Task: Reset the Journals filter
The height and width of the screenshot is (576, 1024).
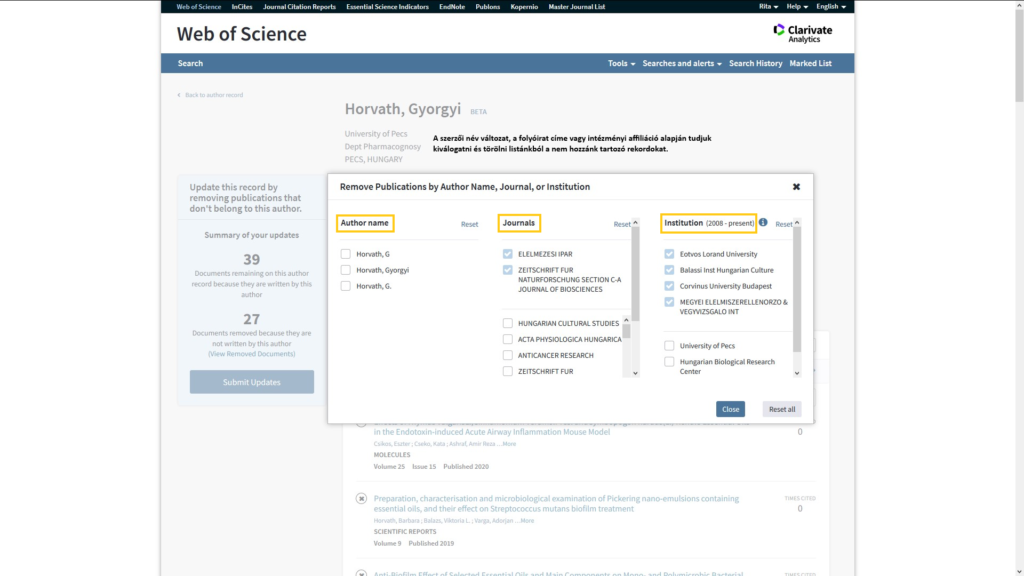Action: click(x=622, y=224)
